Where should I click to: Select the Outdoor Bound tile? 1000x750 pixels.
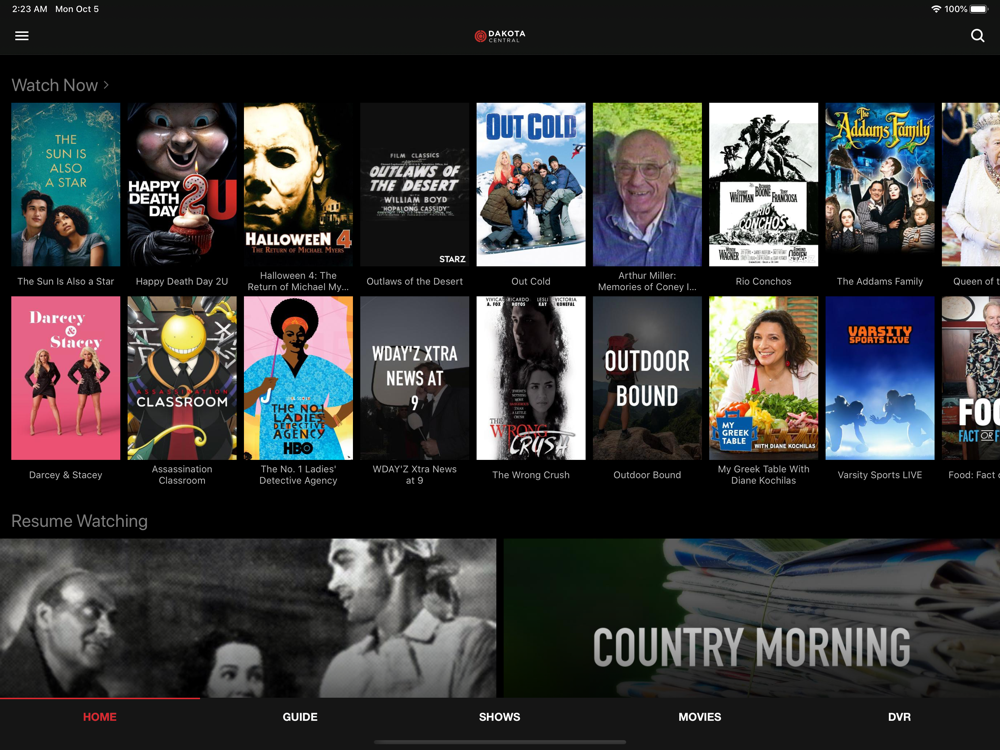[647, 378]
